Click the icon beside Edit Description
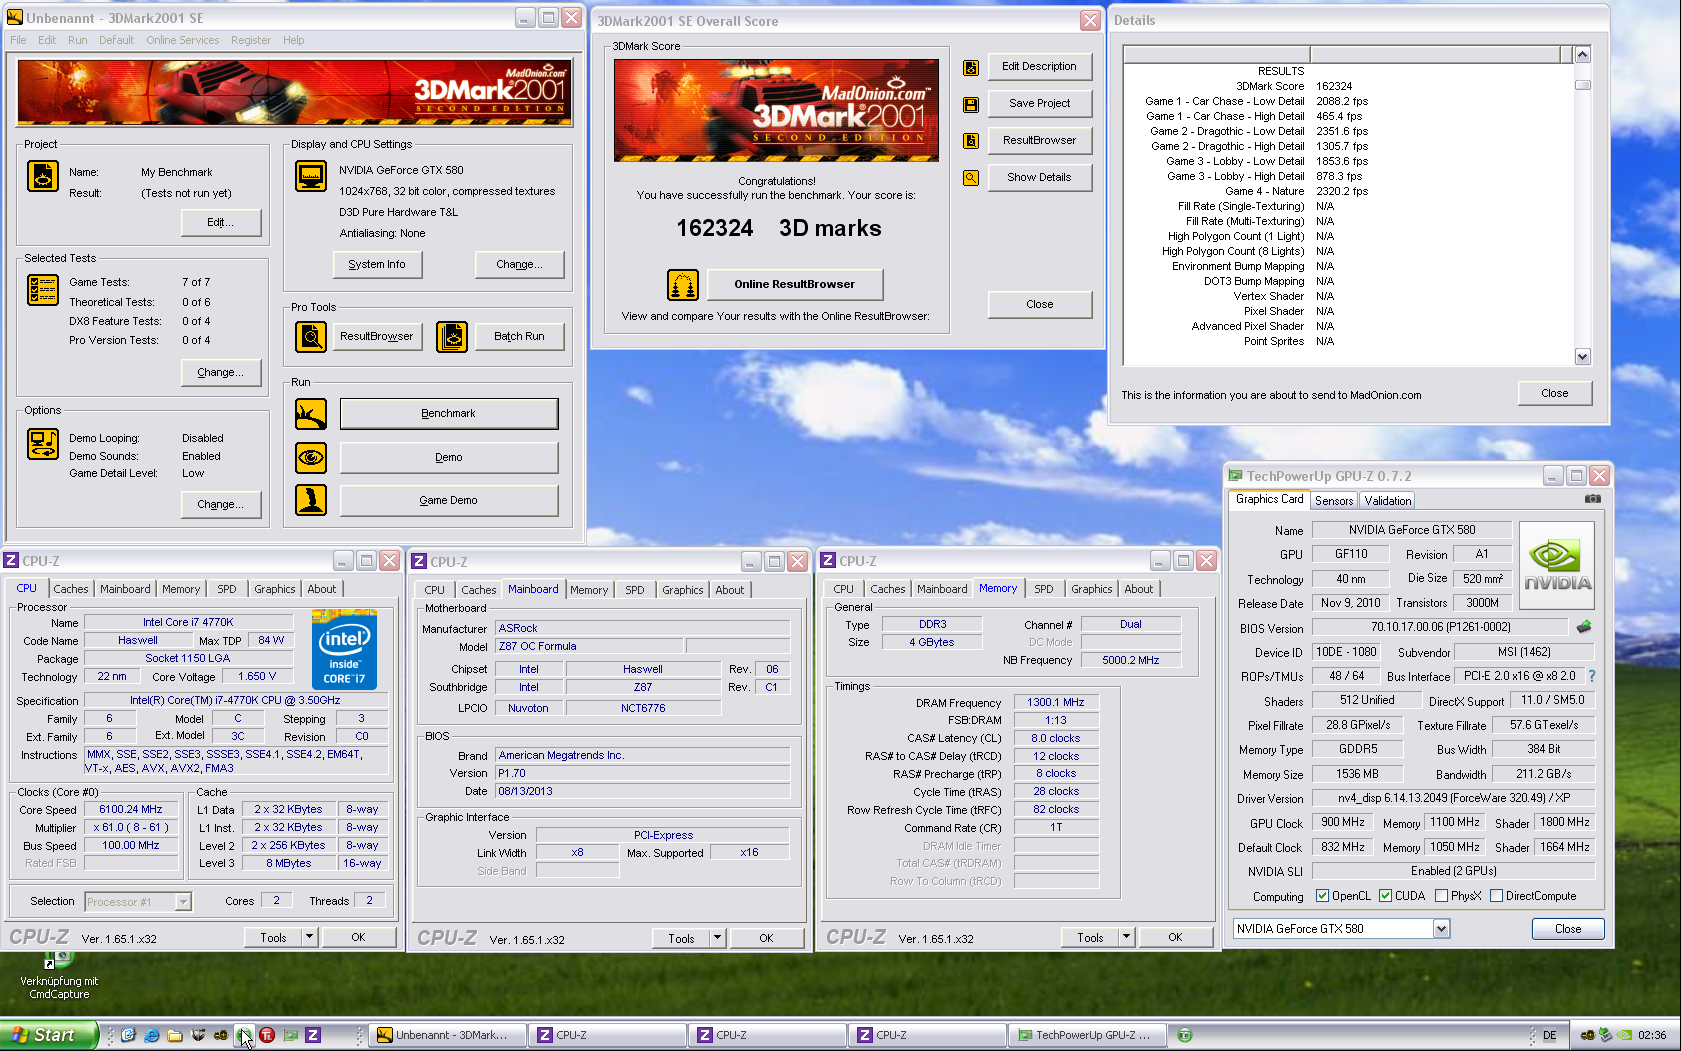This screenshot has width=1681, height=1051. (970, 68)
